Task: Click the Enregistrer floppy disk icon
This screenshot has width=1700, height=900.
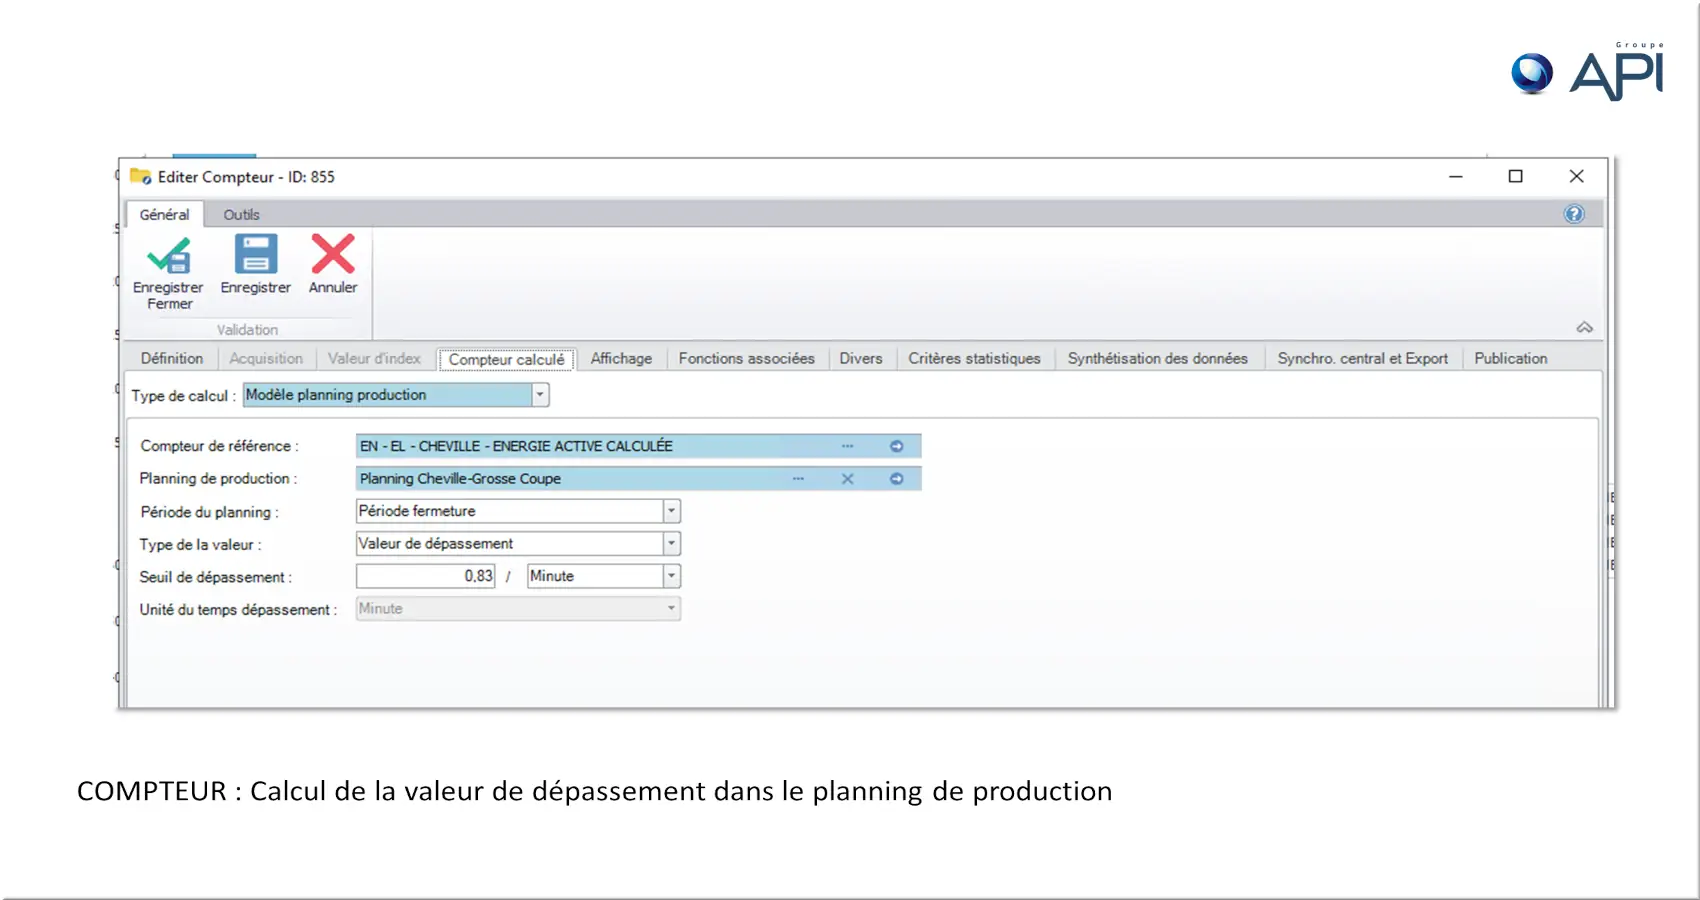Action: (256, 254)
